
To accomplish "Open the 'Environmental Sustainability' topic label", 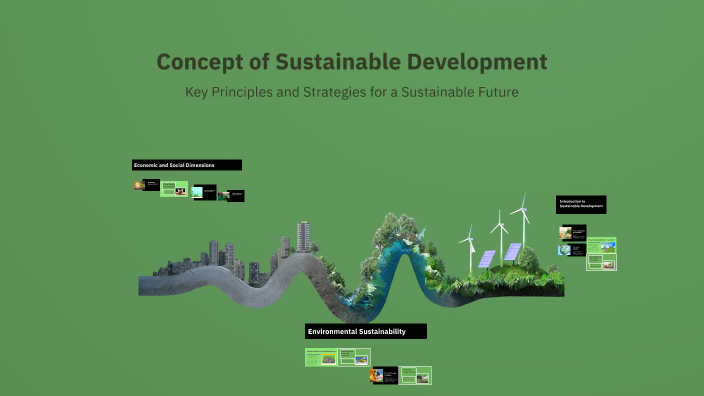I will (x=365, y=331).
